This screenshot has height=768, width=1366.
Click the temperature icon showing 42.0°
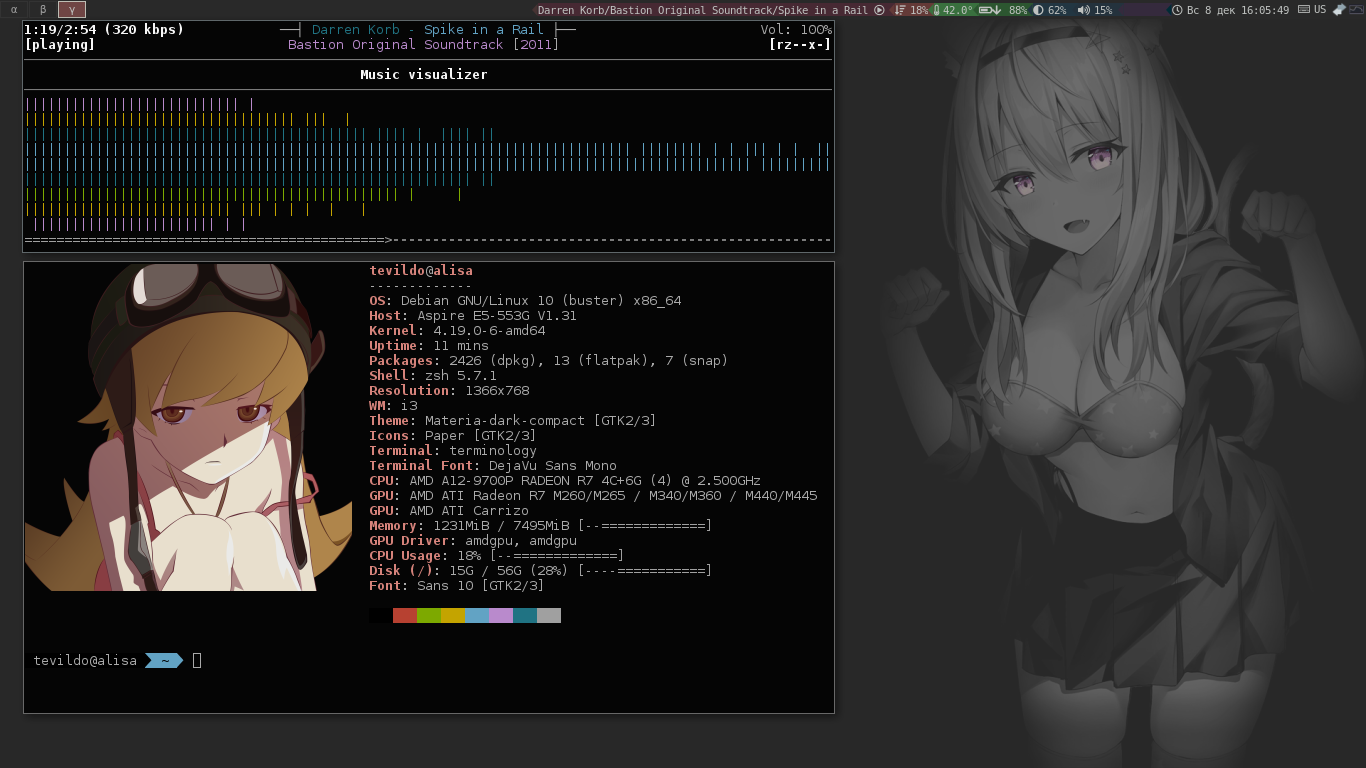coord(937,10)
